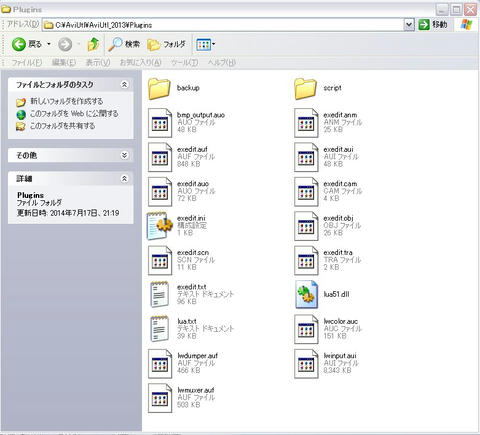Toggle the Folders pane button
Viewport: 480px width, 435px height.
166,44
